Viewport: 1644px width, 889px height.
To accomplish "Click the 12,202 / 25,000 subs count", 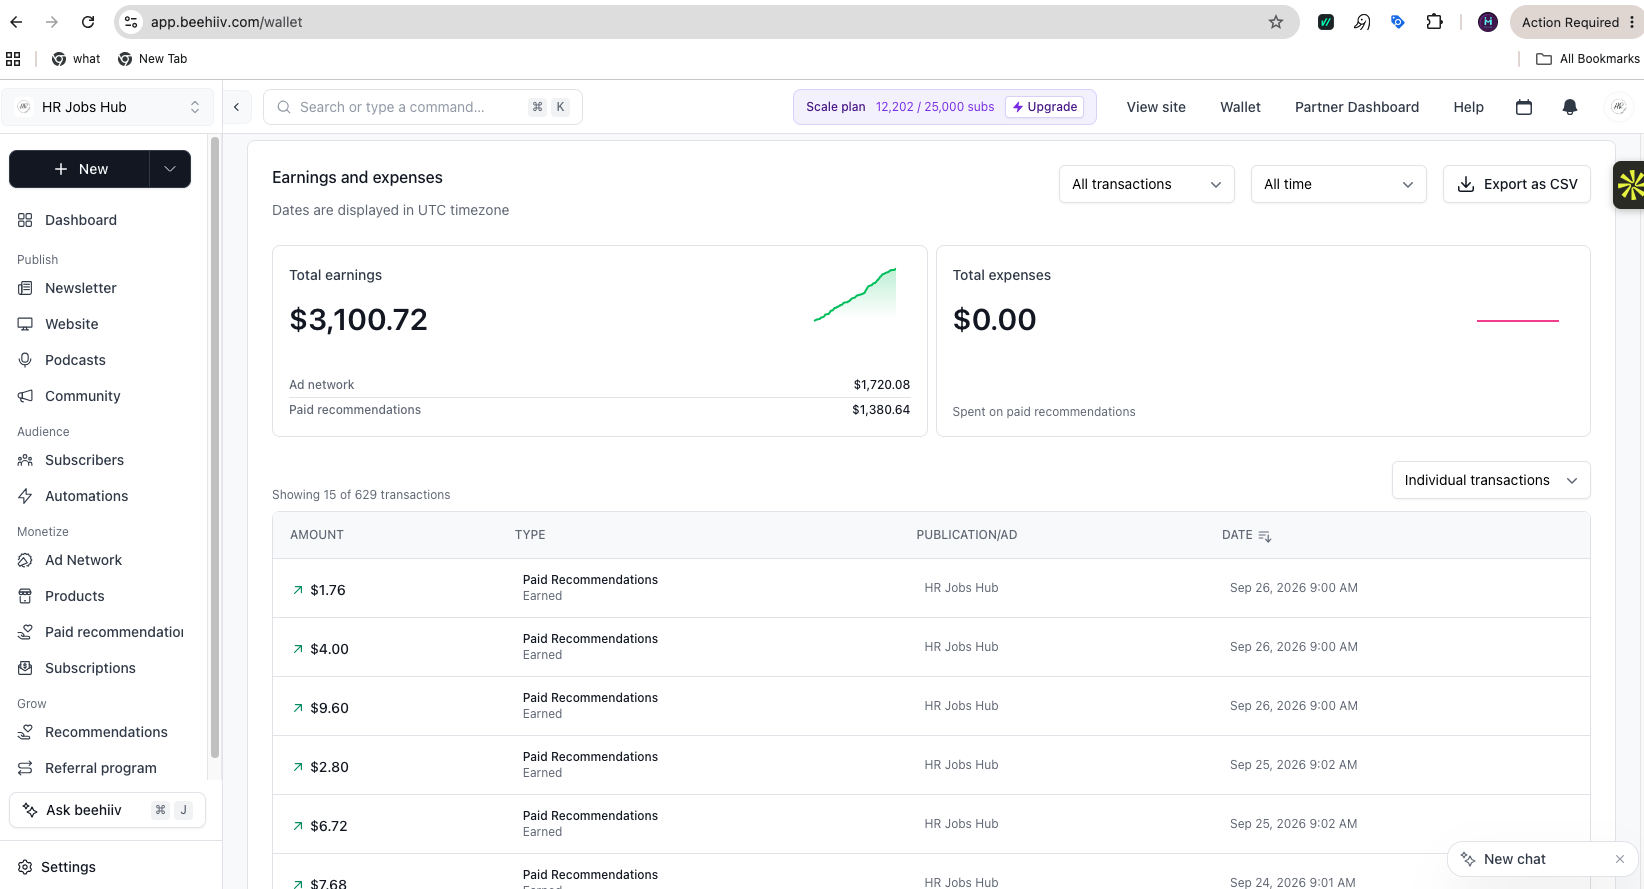I will coord(935,107).
